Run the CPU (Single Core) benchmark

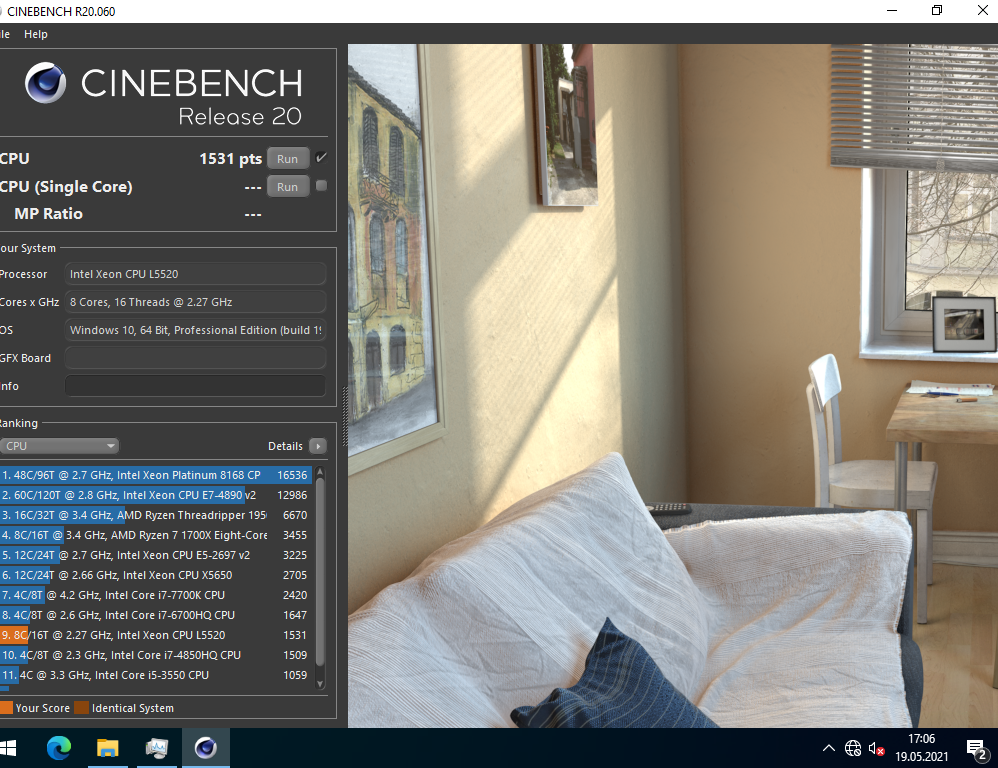288,186
